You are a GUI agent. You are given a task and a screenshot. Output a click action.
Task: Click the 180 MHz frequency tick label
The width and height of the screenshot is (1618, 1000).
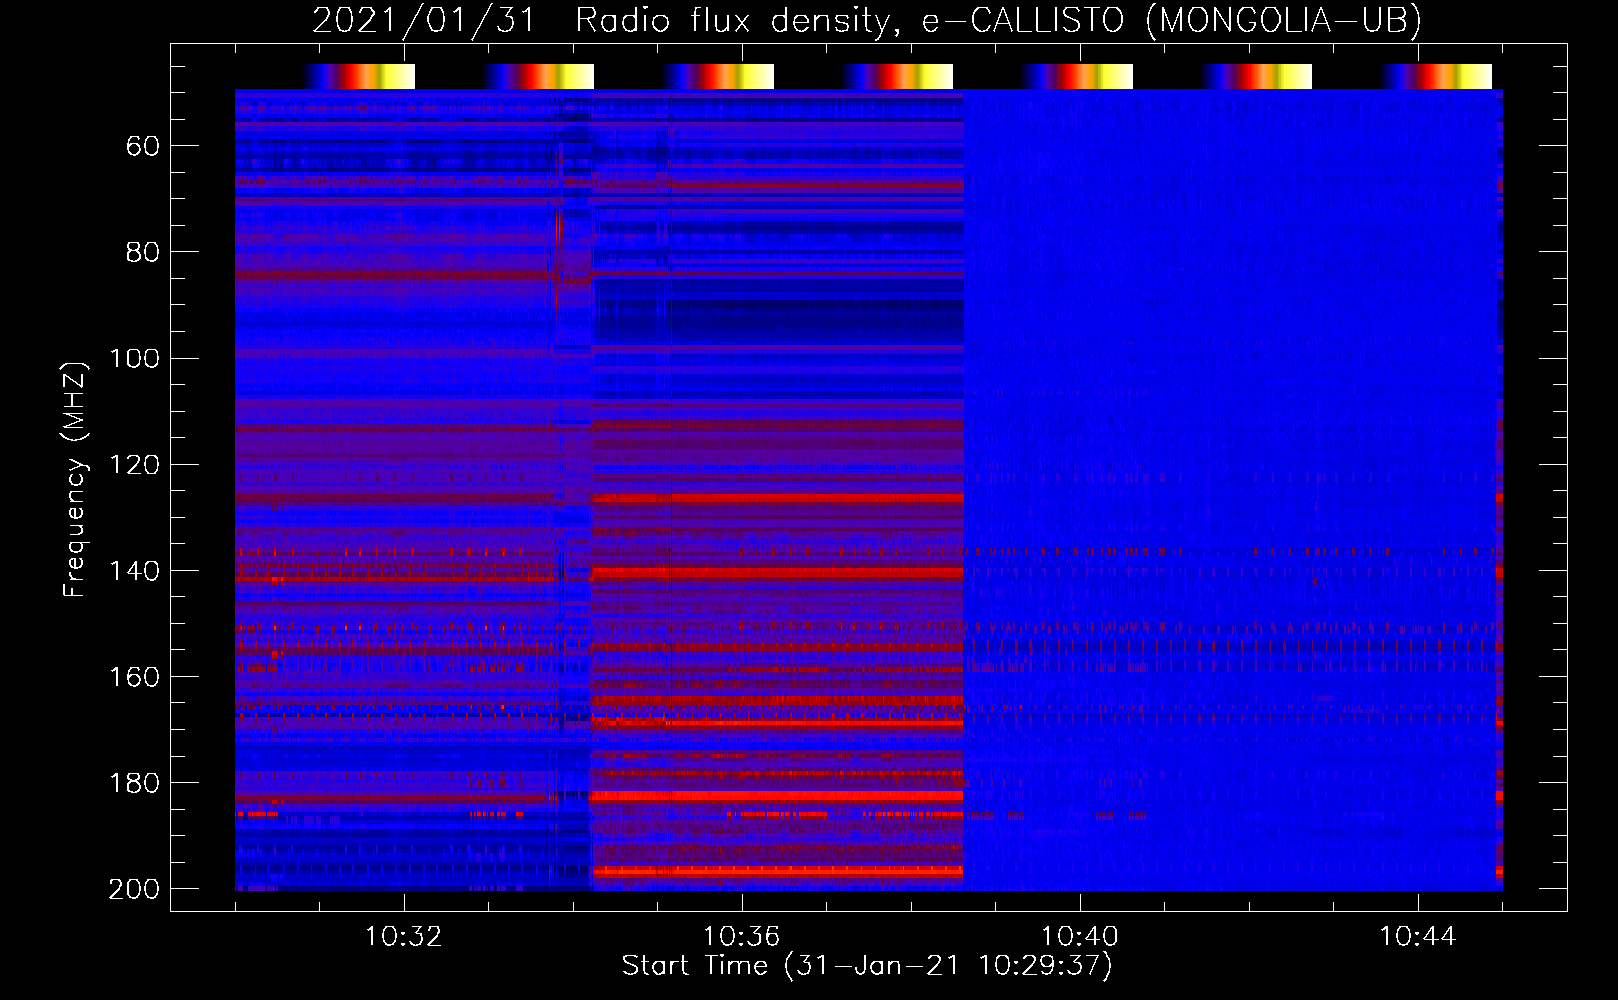[134, 783]
